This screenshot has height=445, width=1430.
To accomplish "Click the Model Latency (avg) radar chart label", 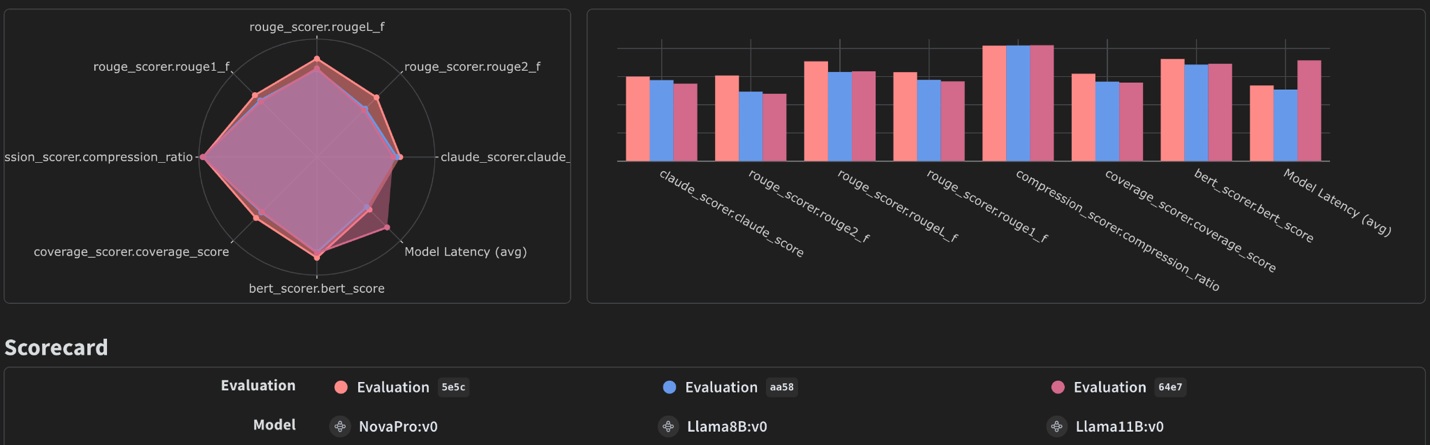I will point(465,252).
